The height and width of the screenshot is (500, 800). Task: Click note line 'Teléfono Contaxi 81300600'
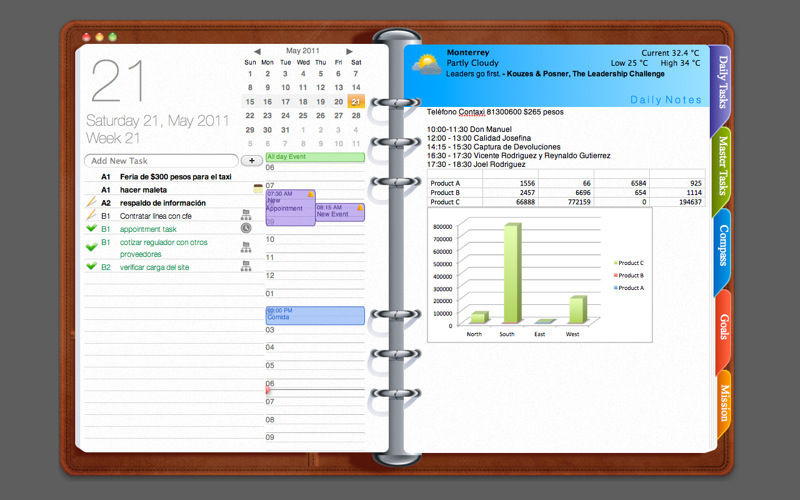(495, 112)
